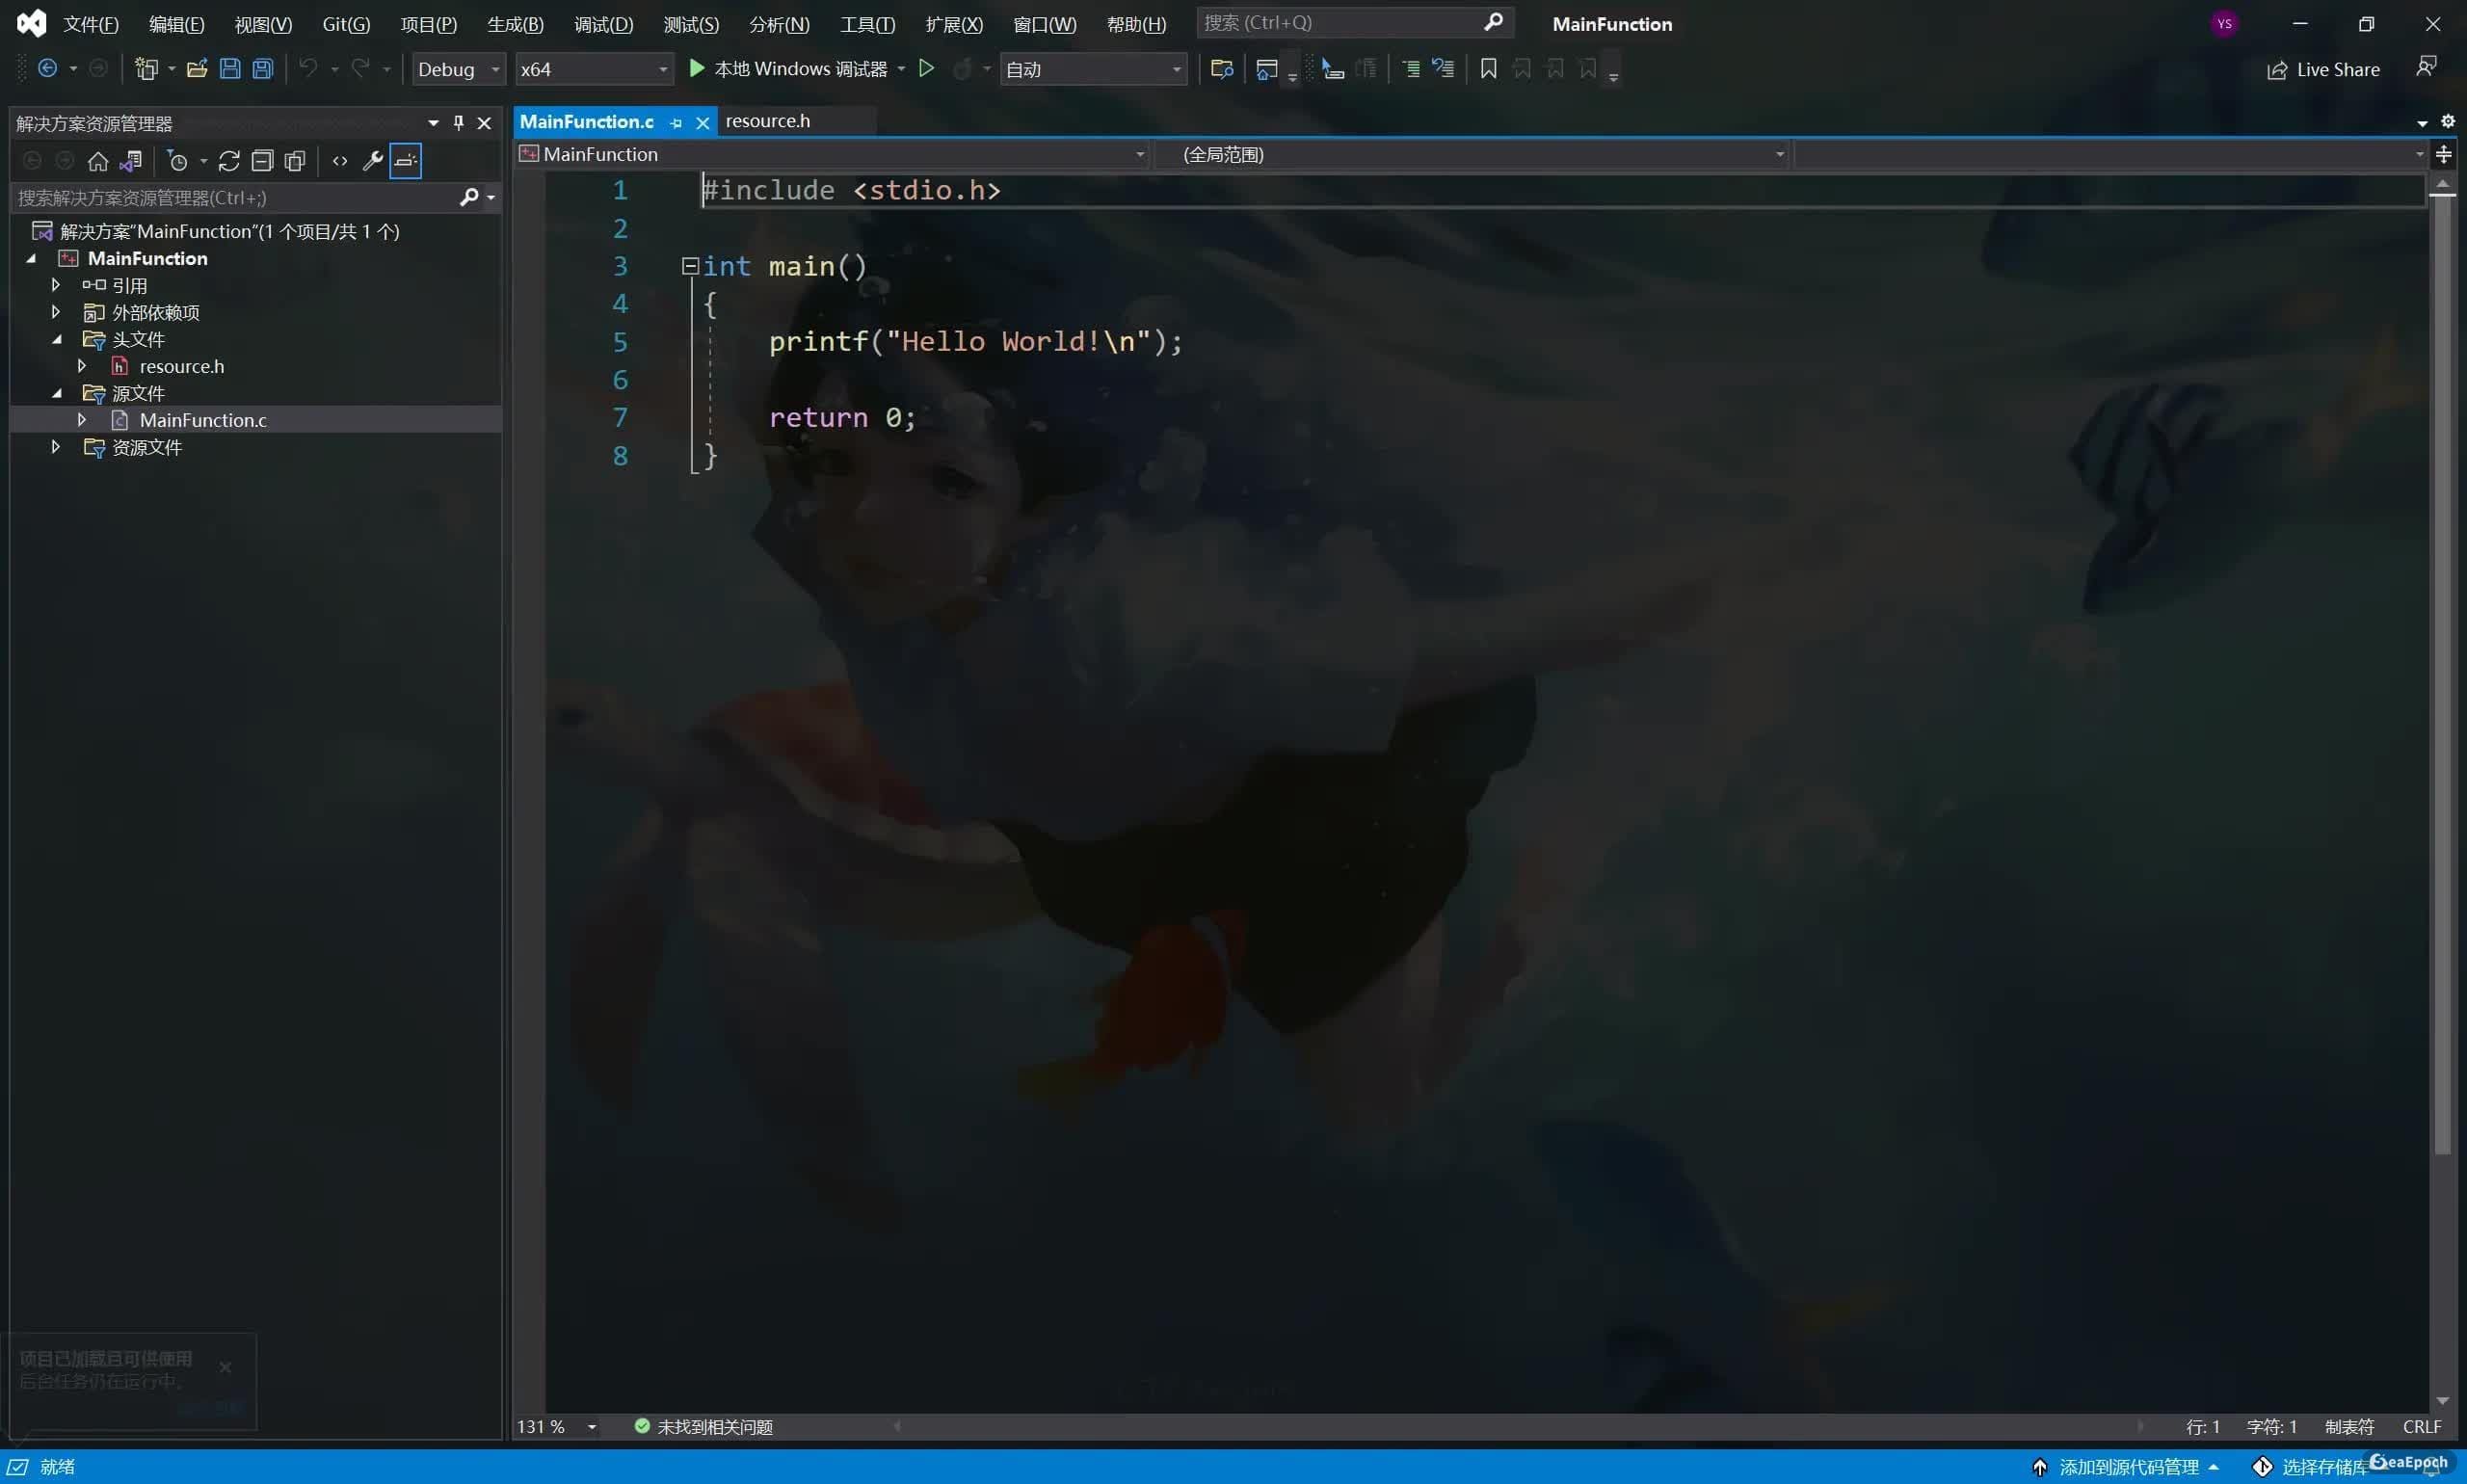Toggle auto-hide pin on Solution Explorer panel
This screenshot has width=2467, height=1484.
[459, 123]
